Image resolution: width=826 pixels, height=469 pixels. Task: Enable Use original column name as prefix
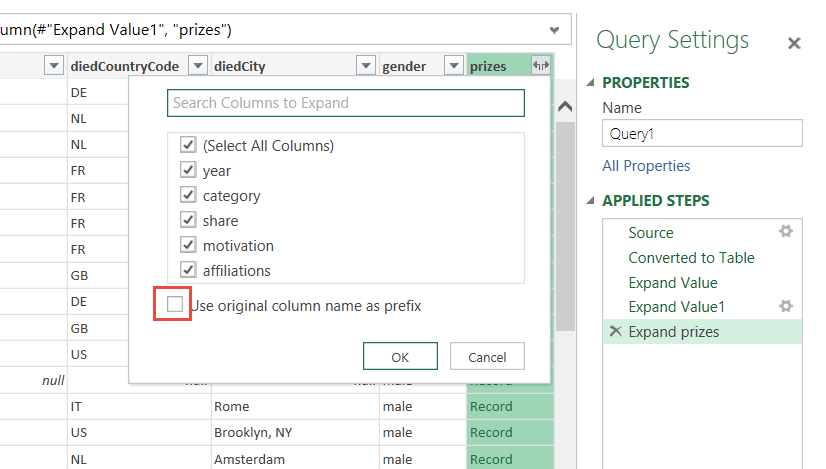coord(176,305)
